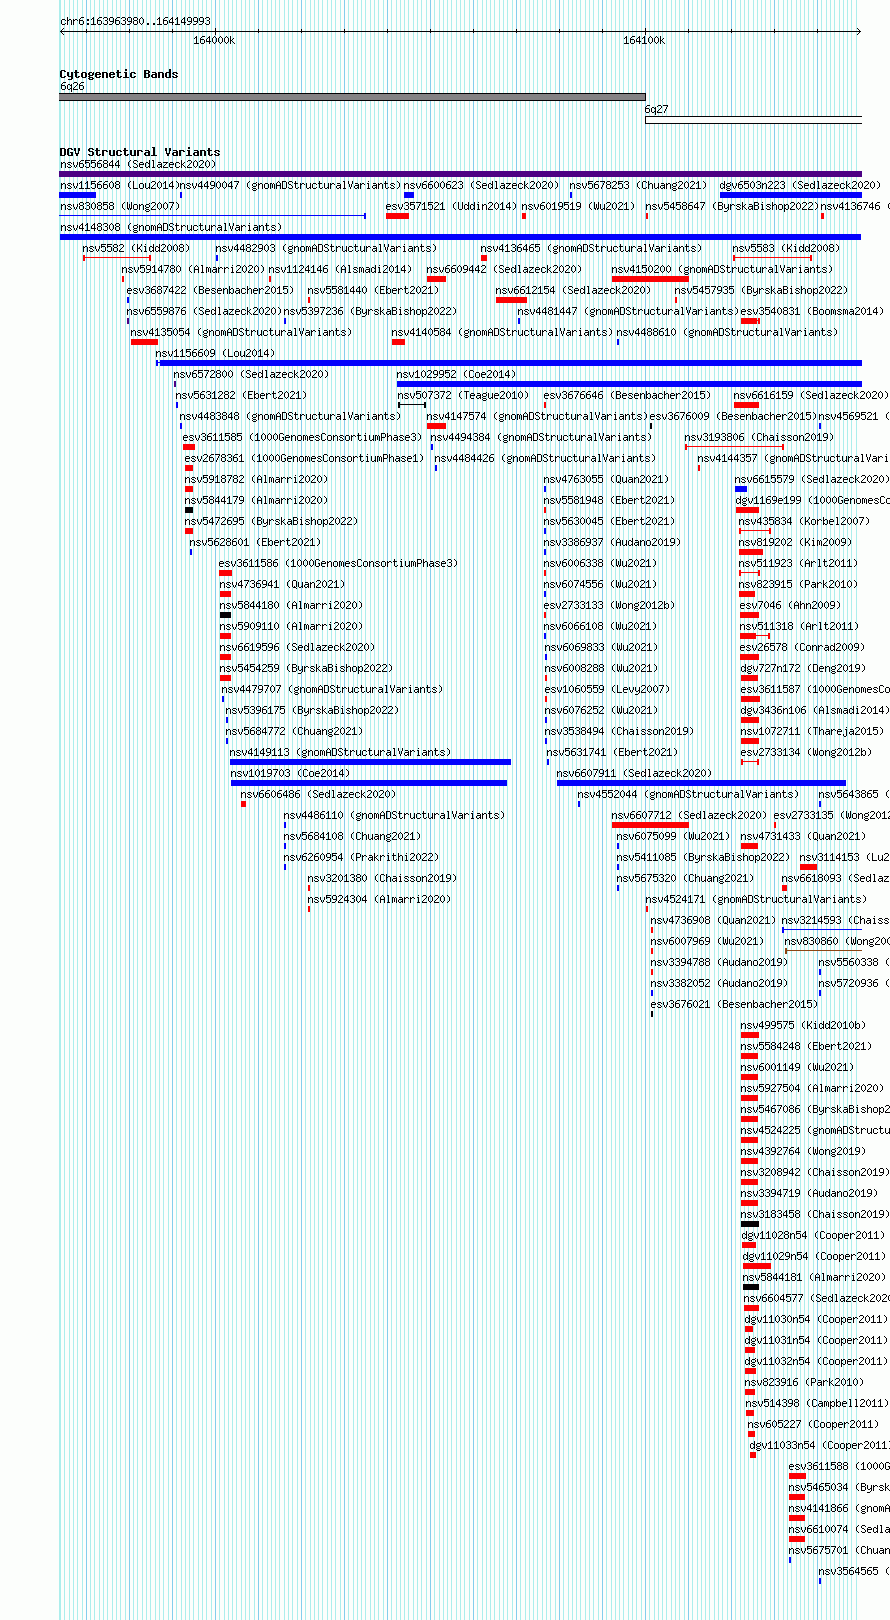Select the blue bar under nsv4148308
This screenshot has width=890, height=1620.
point(460,237)
